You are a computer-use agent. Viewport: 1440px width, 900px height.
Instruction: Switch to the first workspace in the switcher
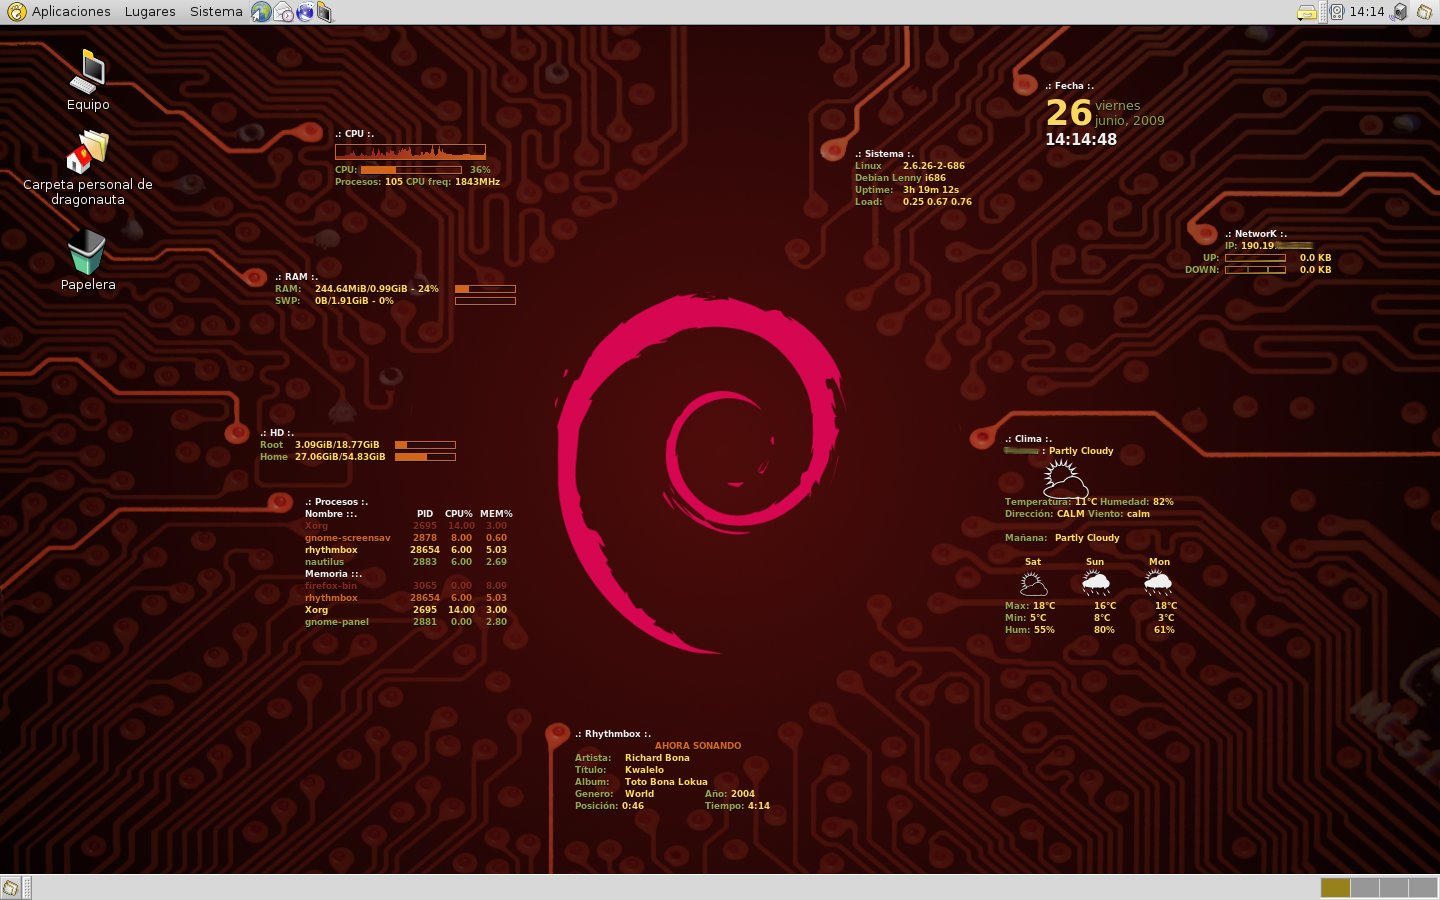(x=1335, y=888)
